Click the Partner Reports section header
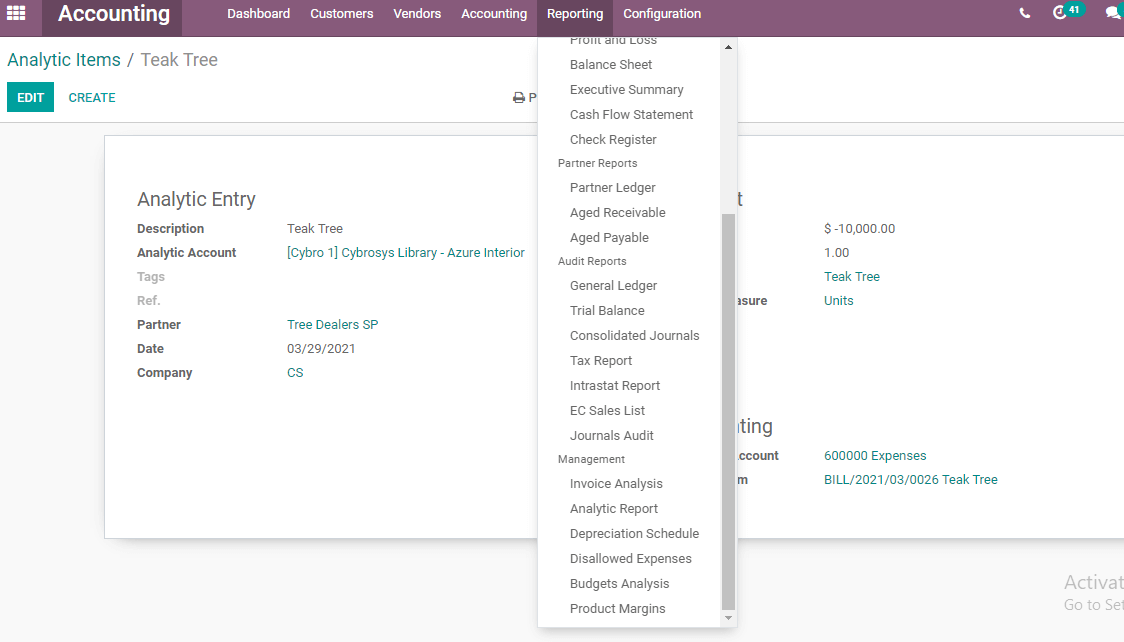The width and height of the screenshot is (1124, 642). pos(597,163)
